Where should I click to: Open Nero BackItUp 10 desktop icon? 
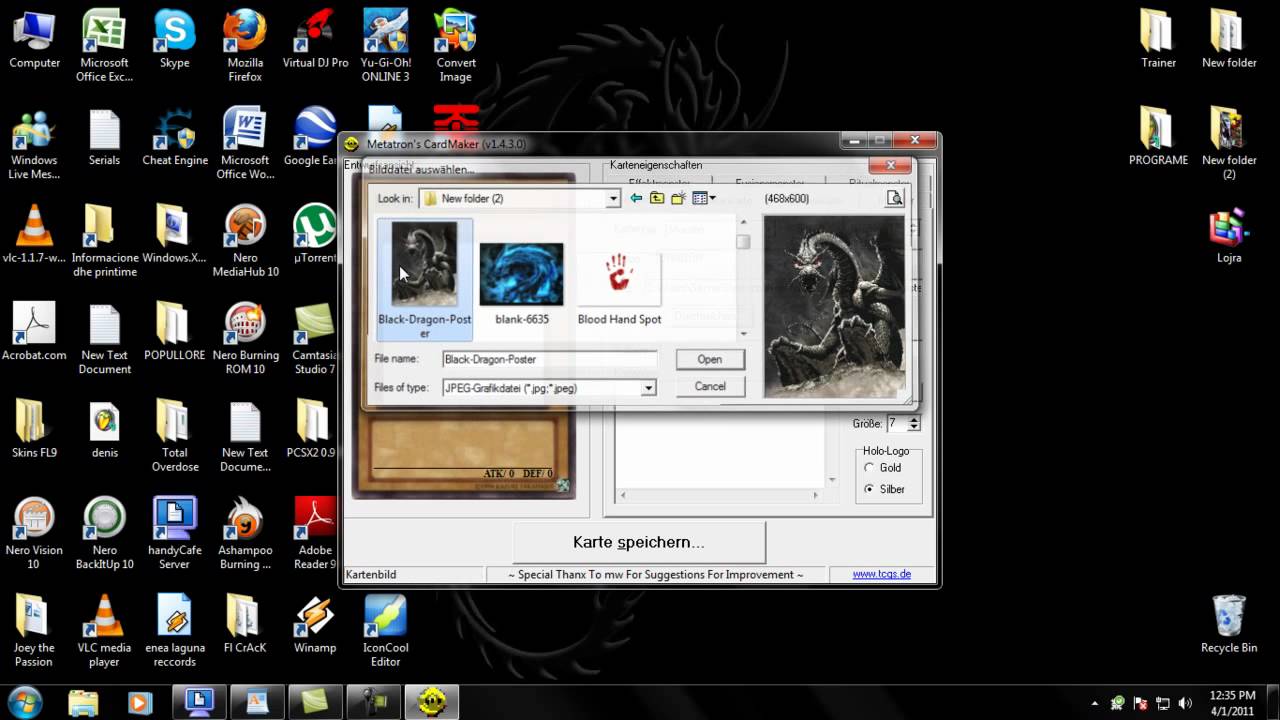(104, 533)
